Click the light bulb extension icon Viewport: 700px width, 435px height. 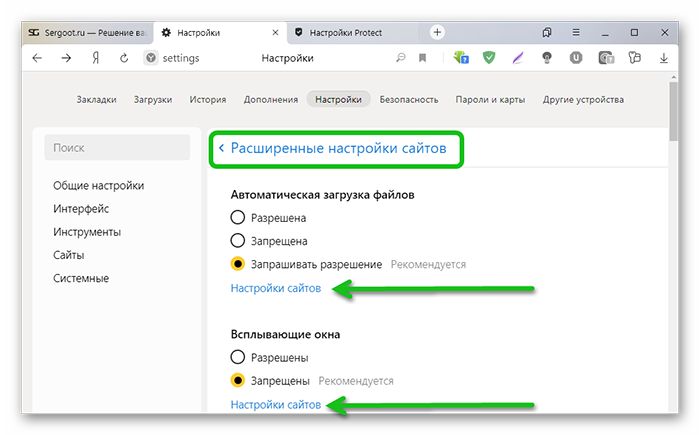[547, 58]
